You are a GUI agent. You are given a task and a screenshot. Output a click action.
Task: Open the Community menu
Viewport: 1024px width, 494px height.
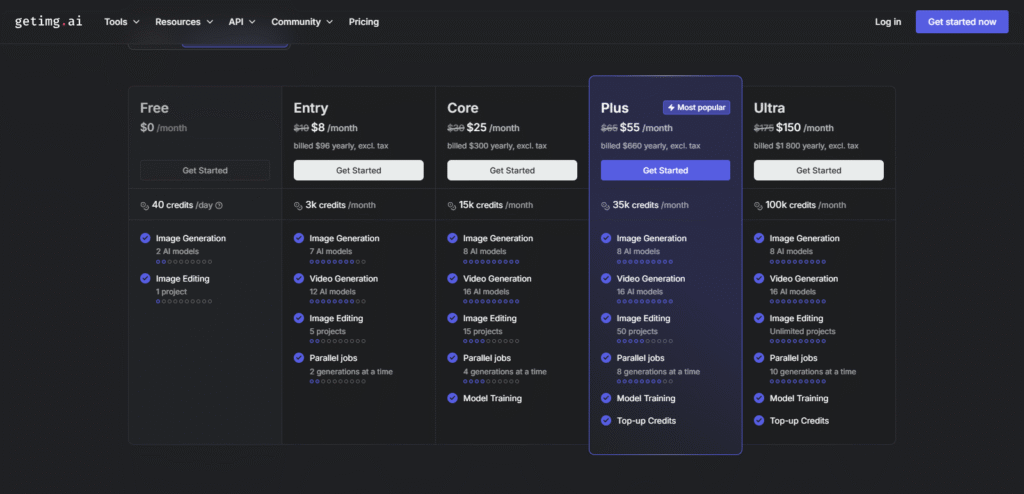302,22
